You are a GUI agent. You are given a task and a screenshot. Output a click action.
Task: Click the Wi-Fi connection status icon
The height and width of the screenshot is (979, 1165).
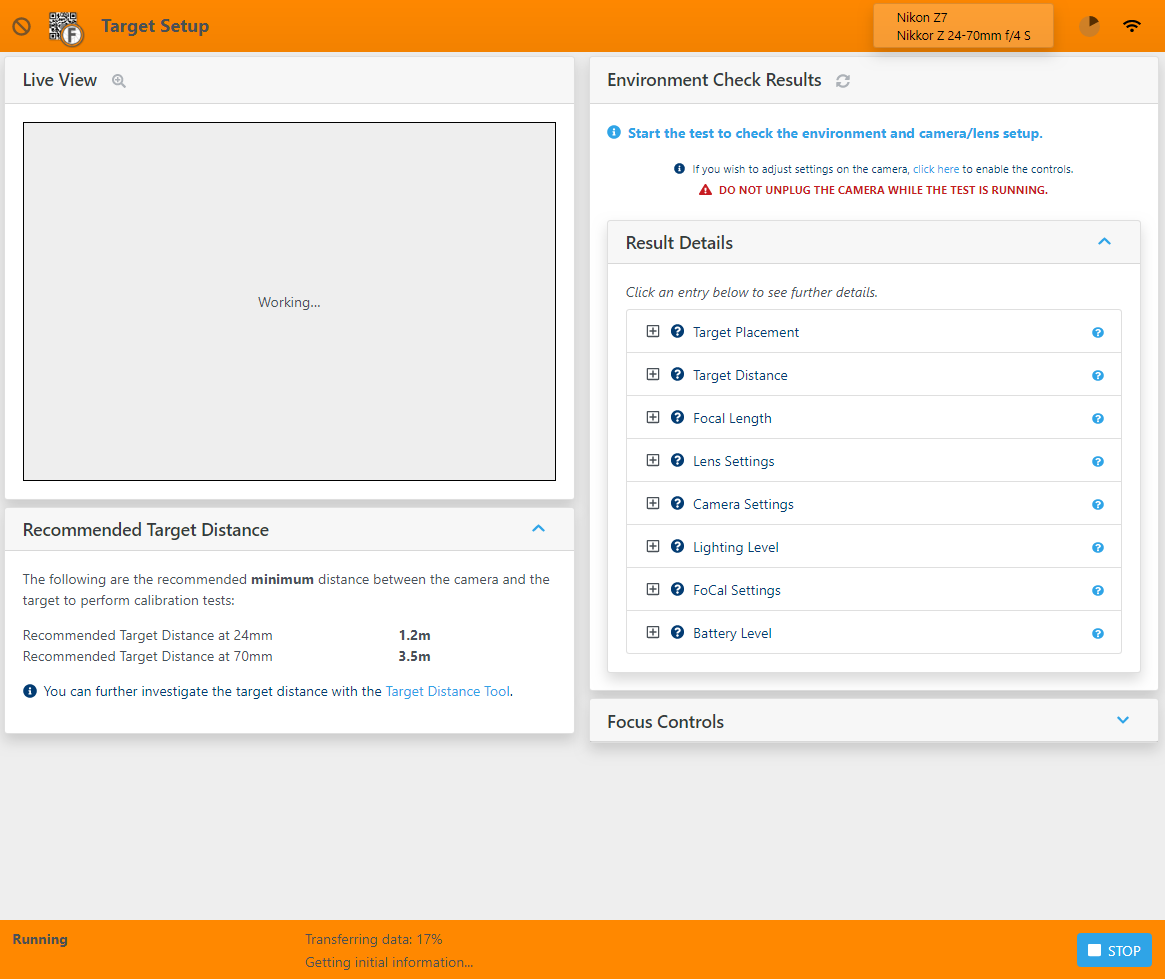1132,26
